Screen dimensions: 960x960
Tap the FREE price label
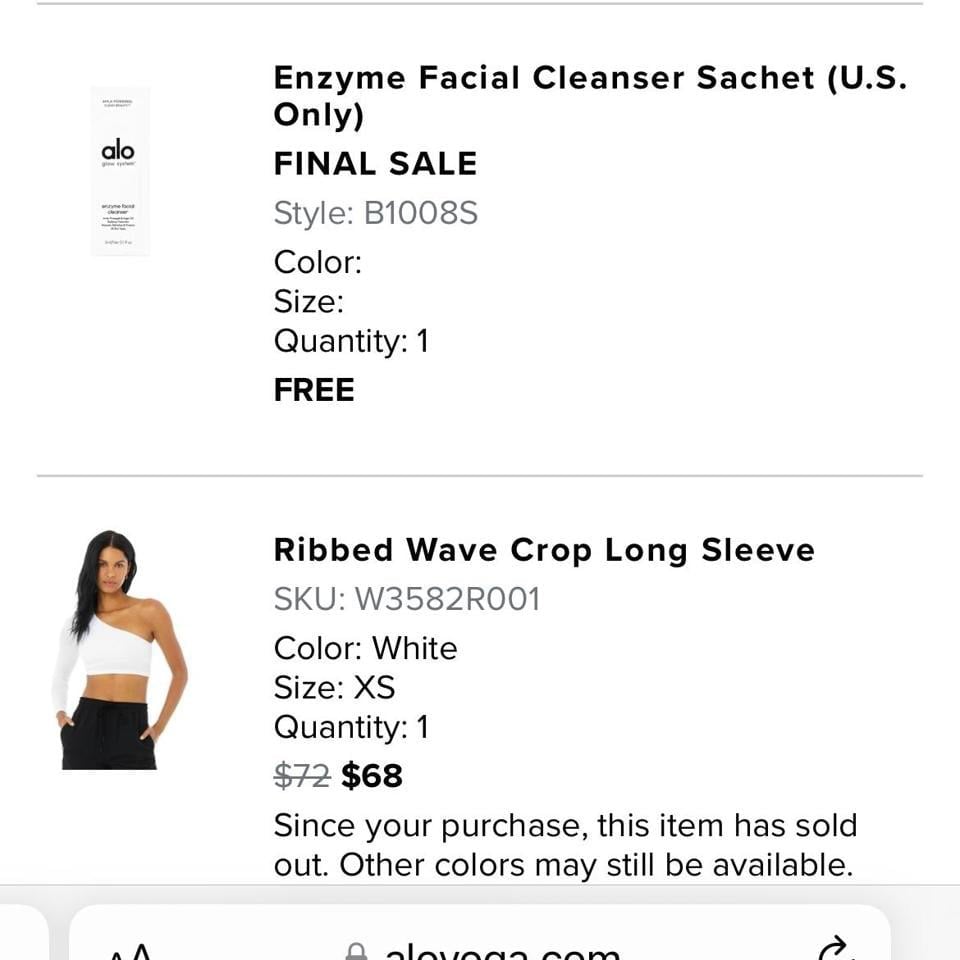coord(314,389)
